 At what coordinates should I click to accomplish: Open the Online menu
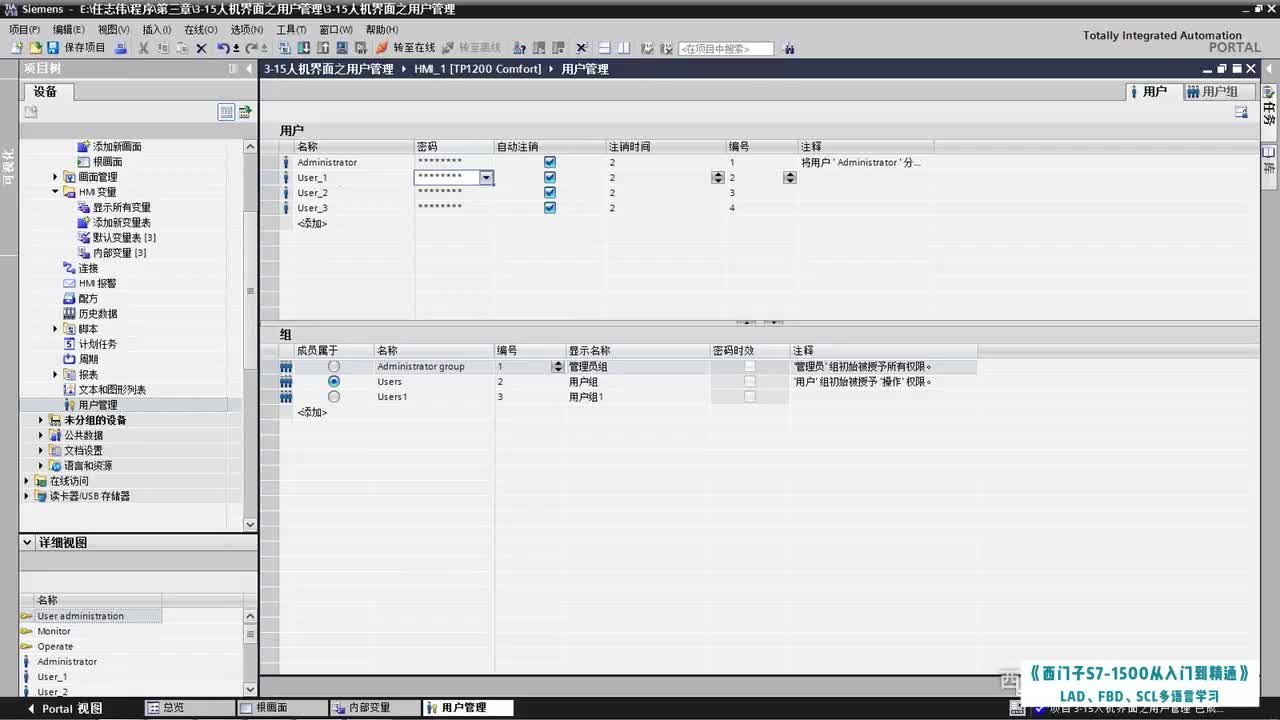tap(201, 30)
